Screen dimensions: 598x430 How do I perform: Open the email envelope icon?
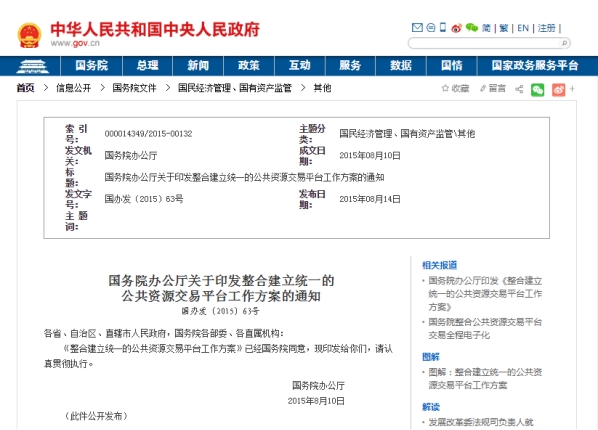(417, 28)
